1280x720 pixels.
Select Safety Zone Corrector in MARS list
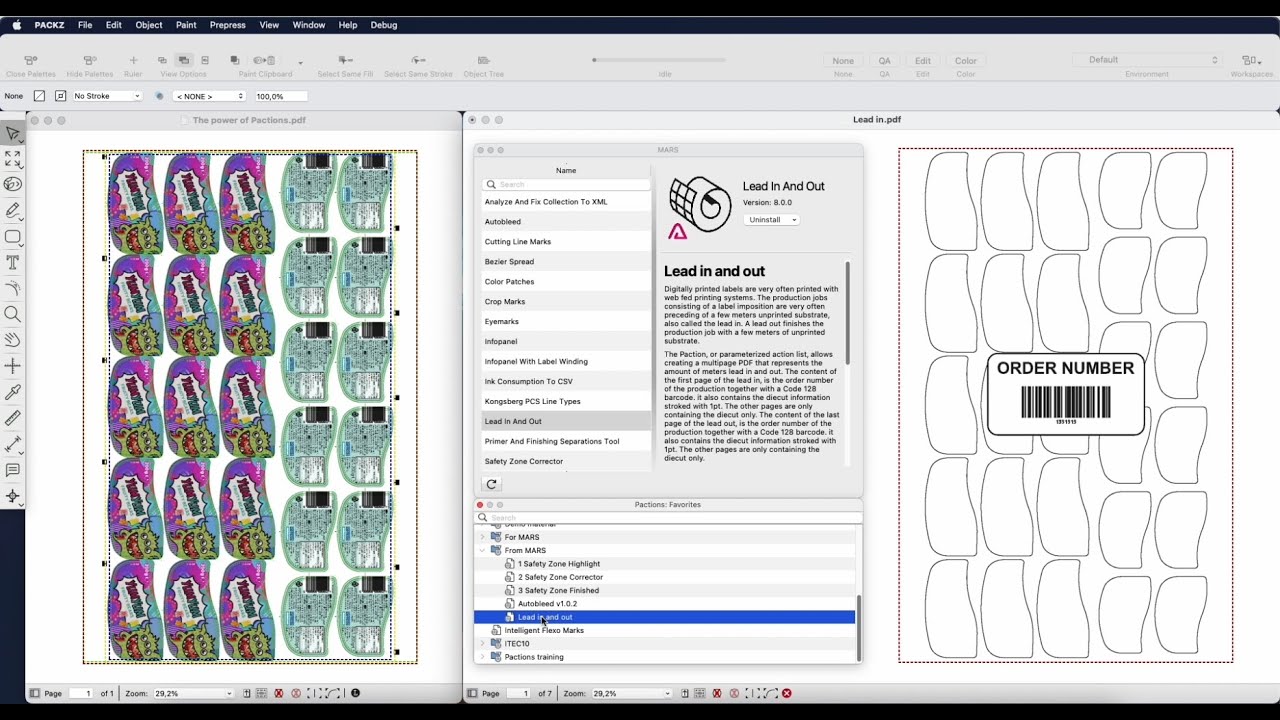pyautogui.click(x=566, y=461)
